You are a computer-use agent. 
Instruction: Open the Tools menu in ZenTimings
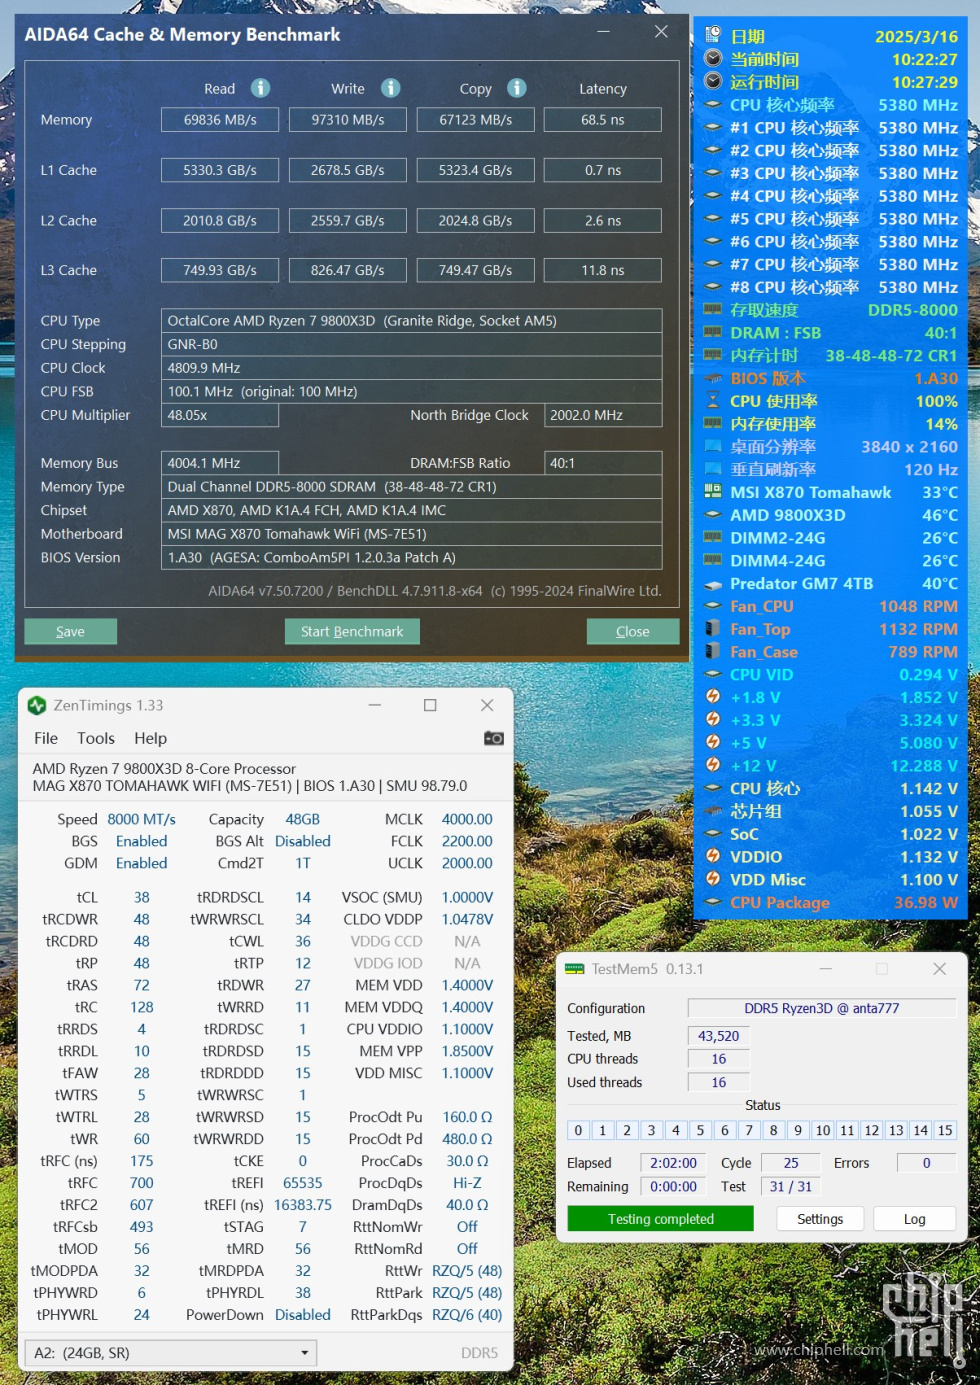pos(96,738)
